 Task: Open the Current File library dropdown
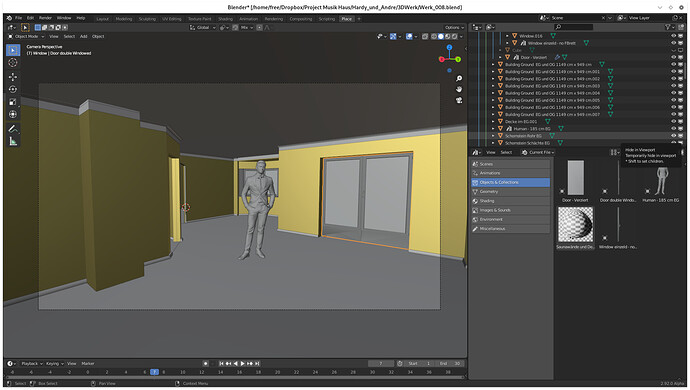click(x=538, y=152)
